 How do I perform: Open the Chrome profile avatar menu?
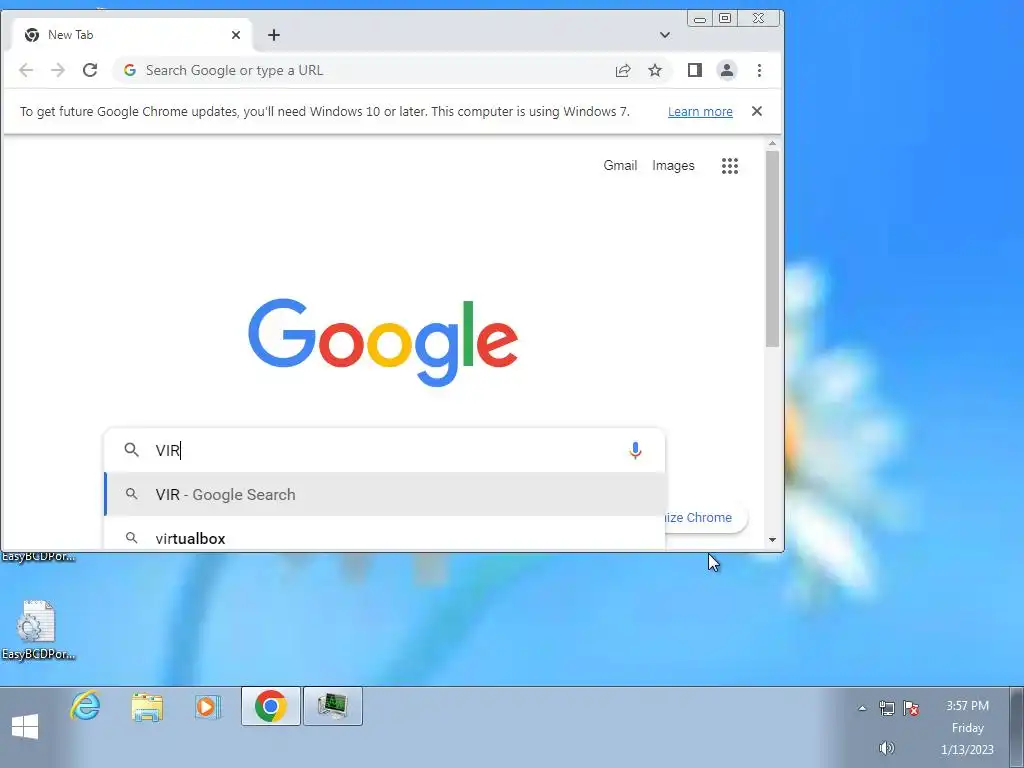point(727,70)
